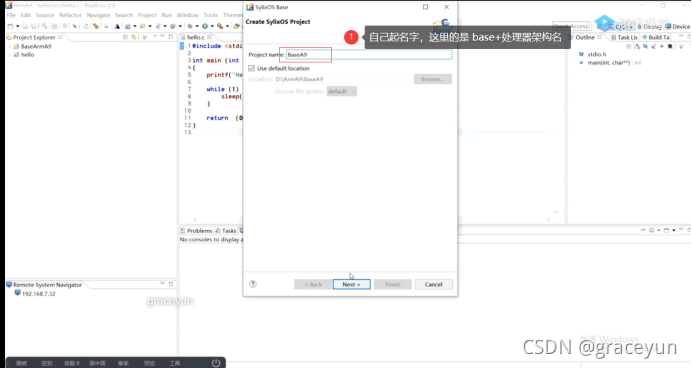
Task: Toggle Link with Editor in Project Explorer
Action: (134, 37)
